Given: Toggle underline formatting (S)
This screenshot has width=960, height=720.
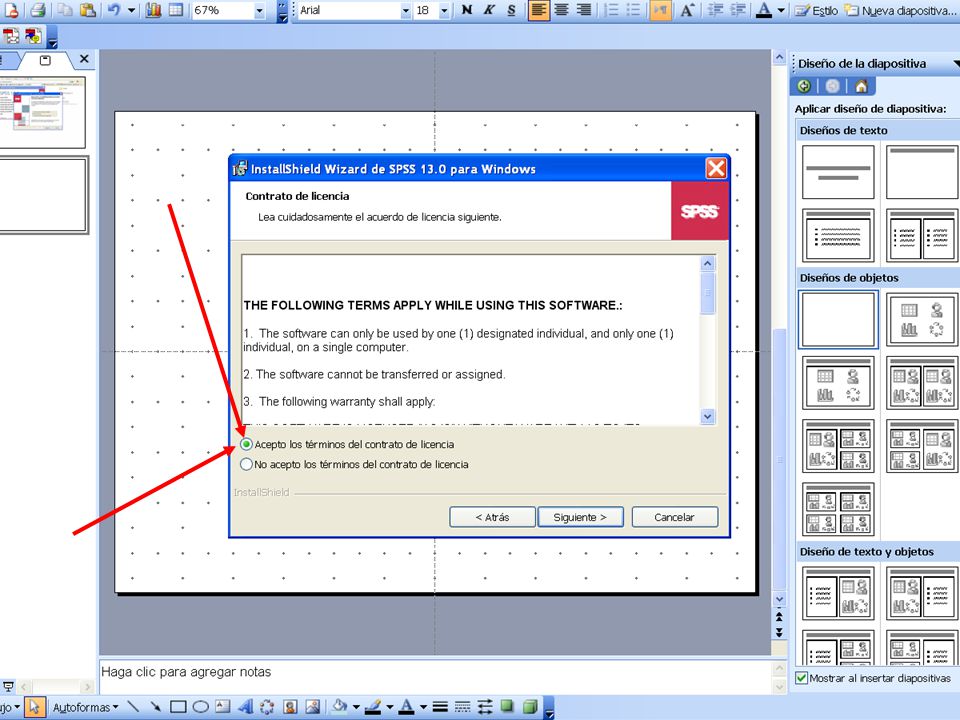Looking at the screenshot, I should pyautogui.click(x=511, y=10).
